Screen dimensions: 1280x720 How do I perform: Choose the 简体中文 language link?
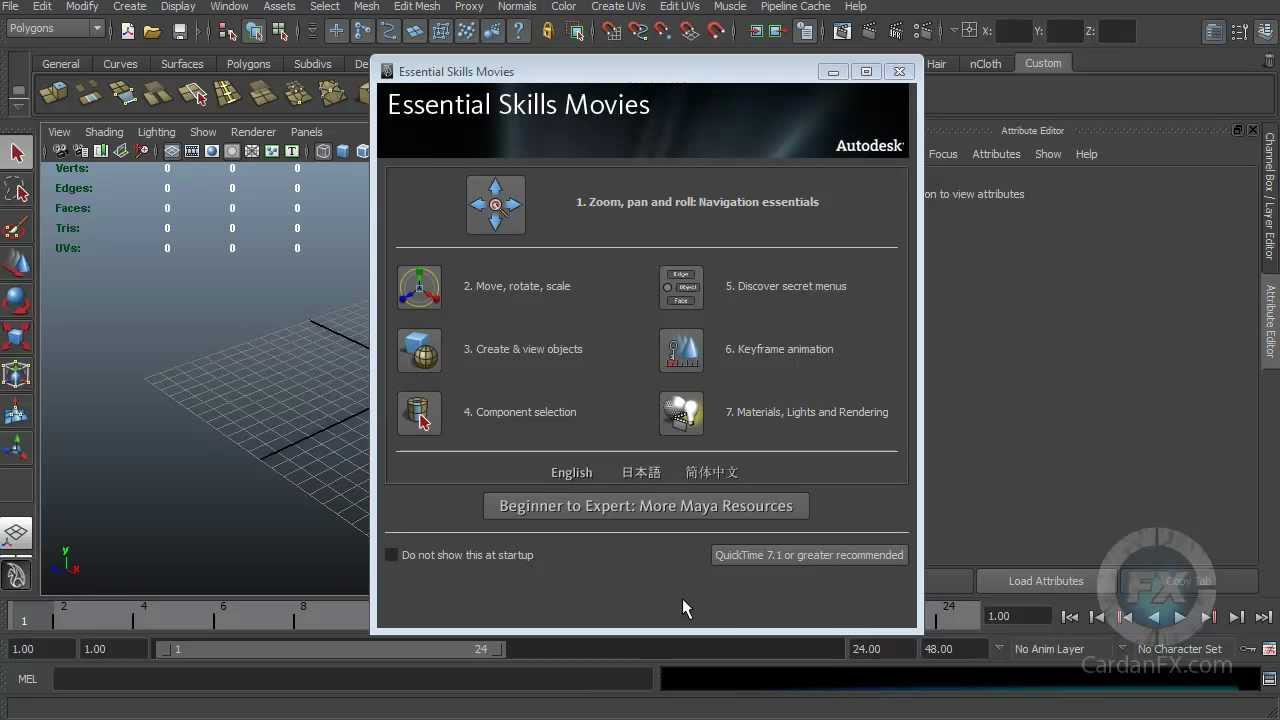point(712,473)
